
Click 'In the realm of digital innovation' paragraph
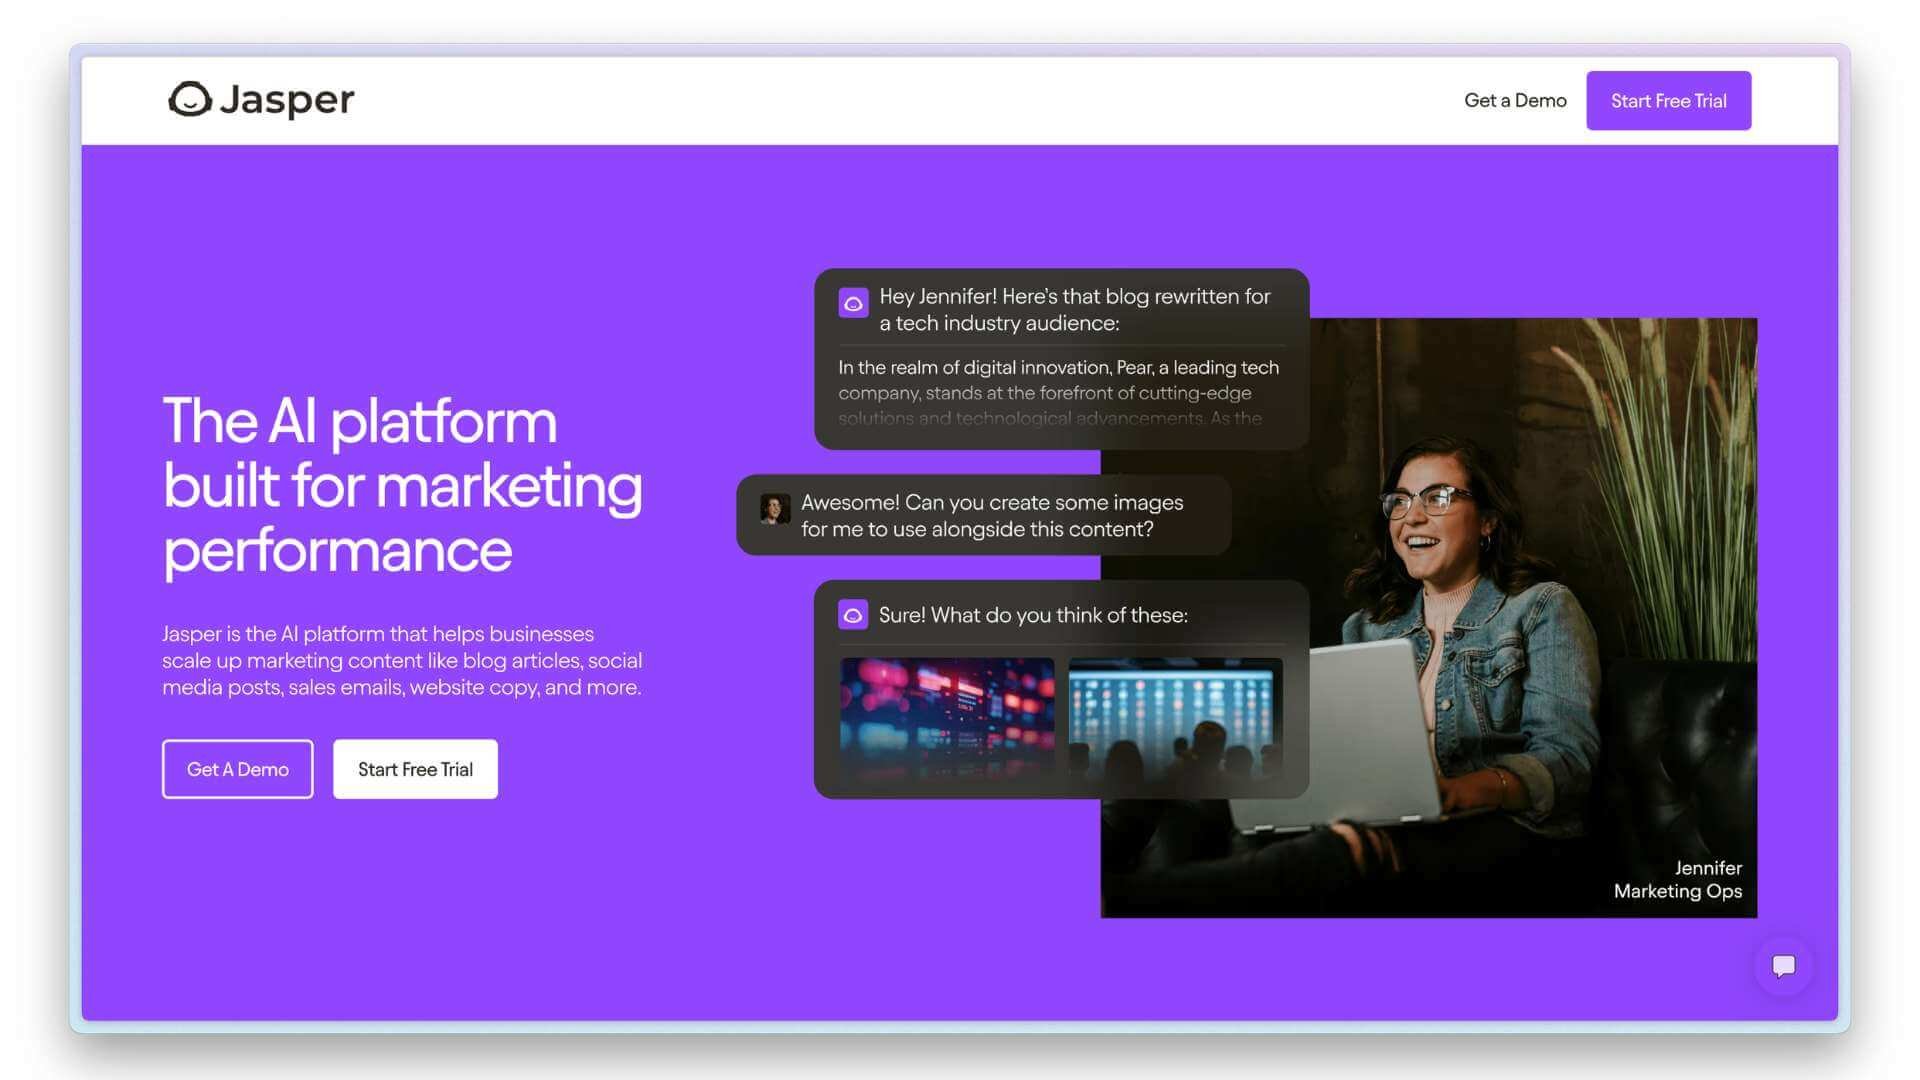tap(1059, 392)
